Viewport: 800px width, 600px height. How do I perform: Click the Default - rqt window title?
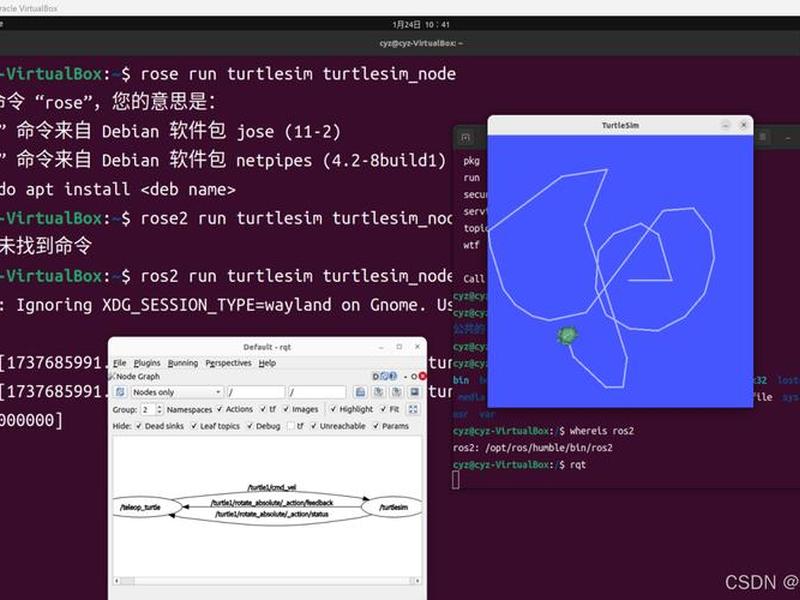click(267, 347)
